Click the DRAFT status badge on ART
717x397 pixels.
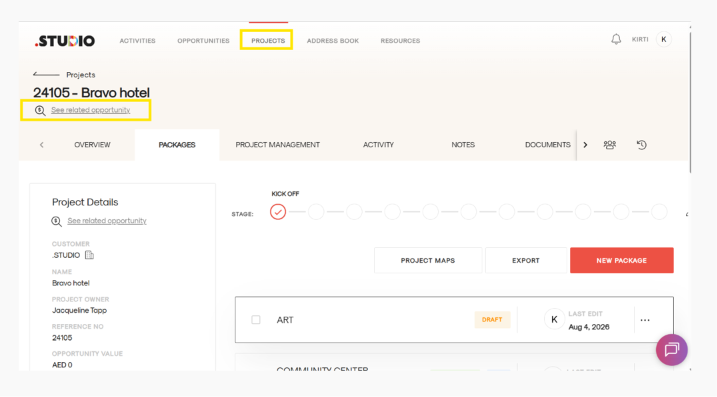pyautogui.click(x=492, y=320)
